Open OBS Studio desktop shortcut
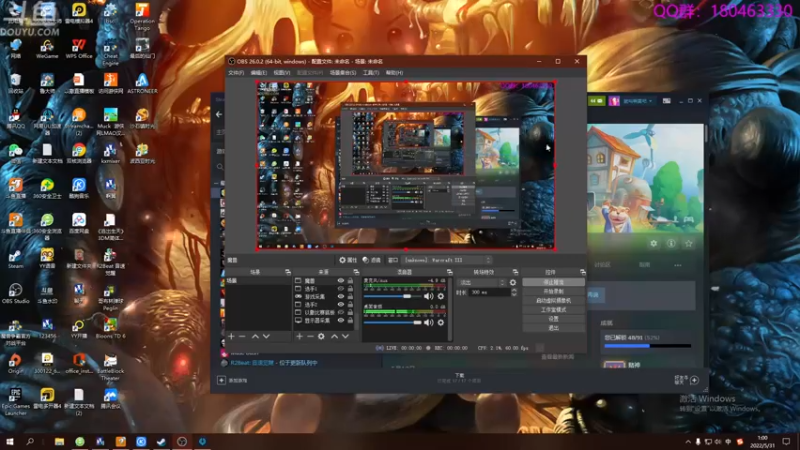The height and width of the screenshot is (450, 800). [15, 293]
